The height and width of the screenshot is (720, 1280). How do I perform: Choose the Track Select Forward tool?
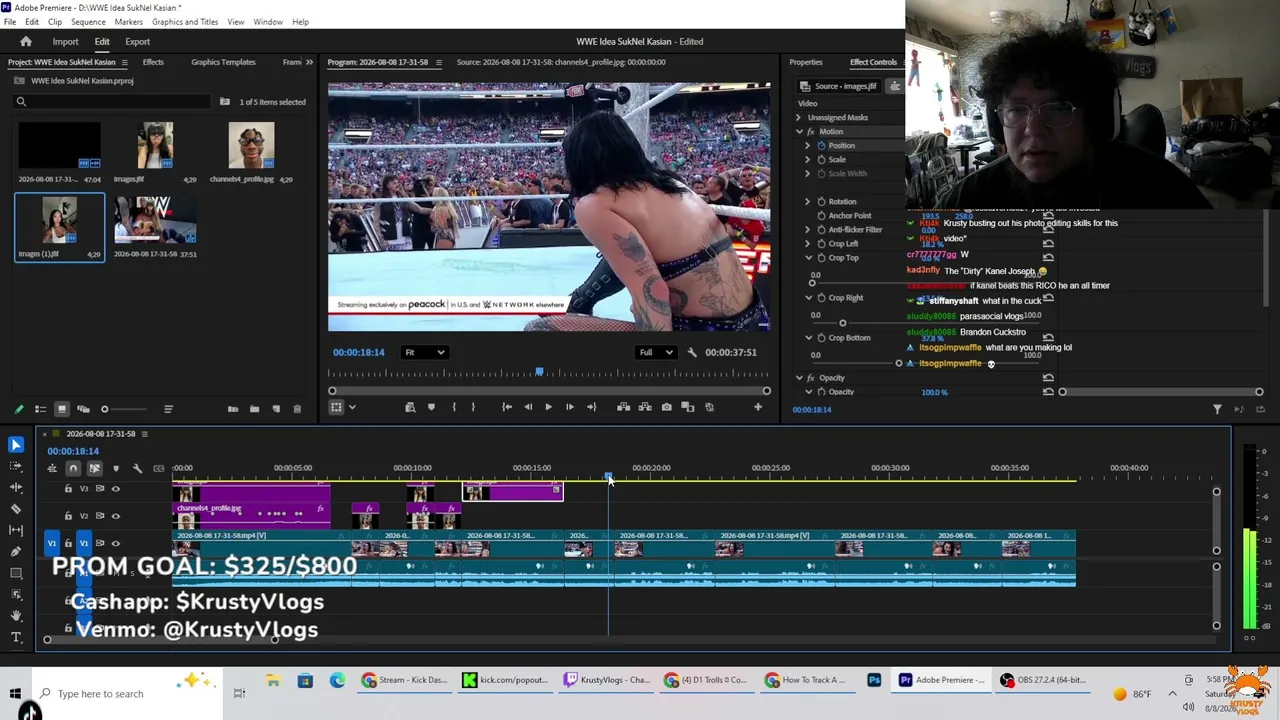click(x=16, y=466)
